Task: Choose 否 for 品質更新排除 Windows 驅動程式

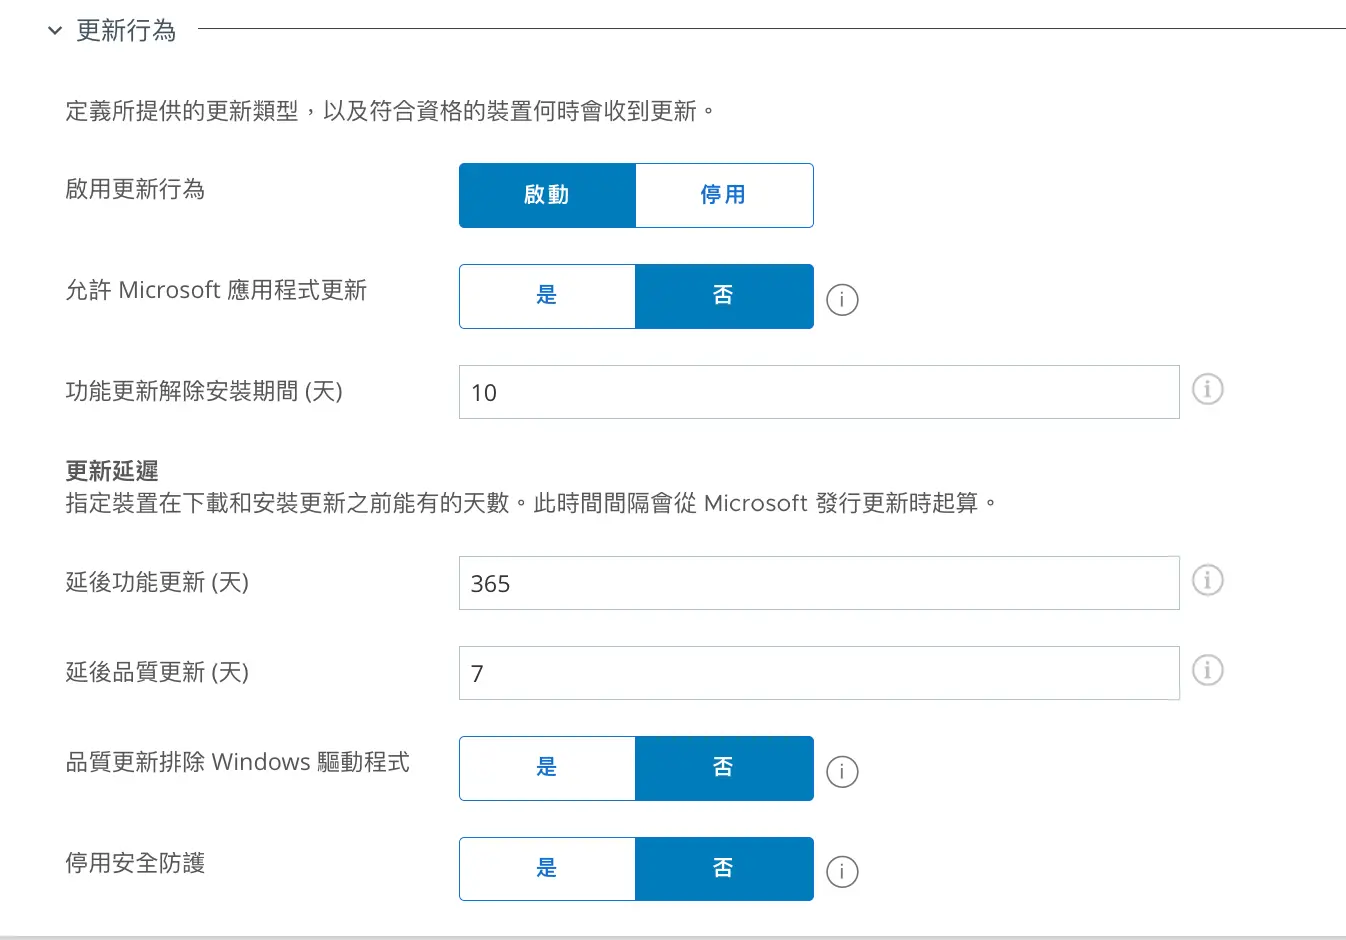Action: (x=723, y=768)
